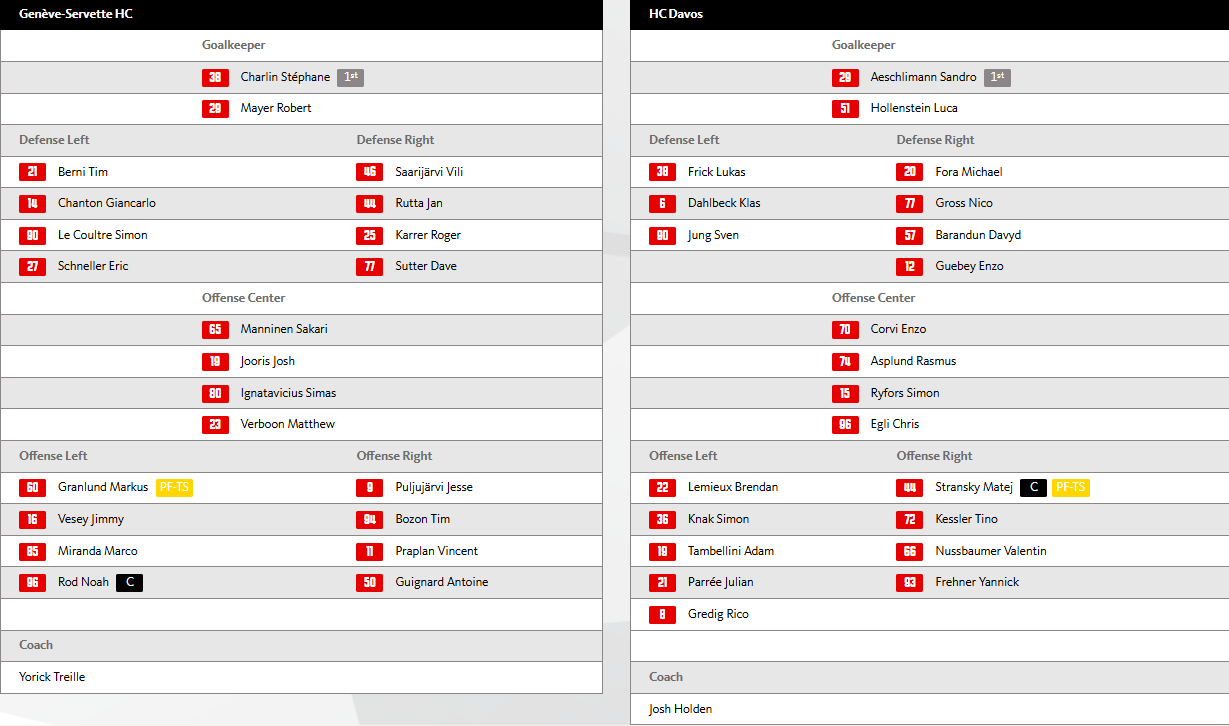Select Davos center Asplund Rasmus
Screen dimensions: 1229x726
(914, 361)
